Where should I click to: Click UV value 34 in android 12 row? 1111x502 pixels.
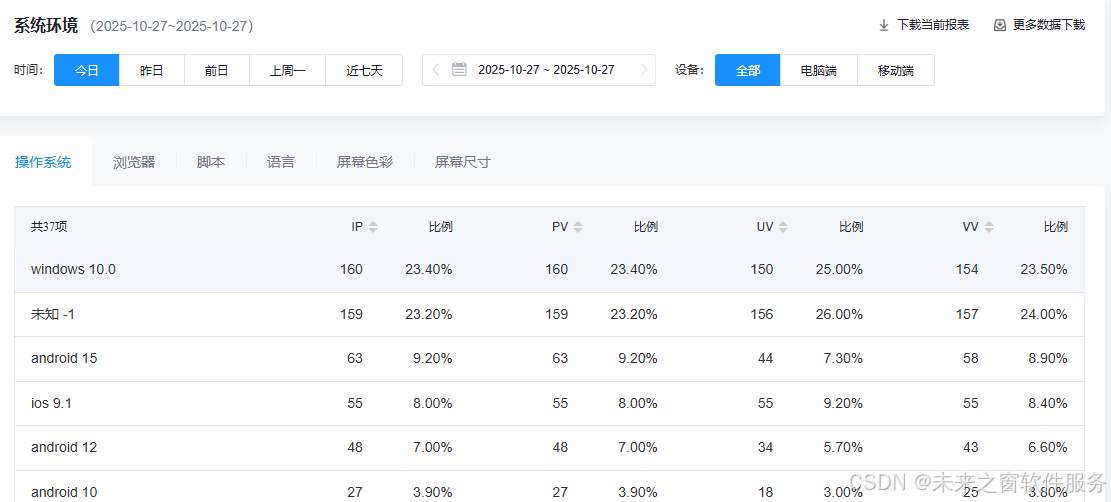coord(765,448)
